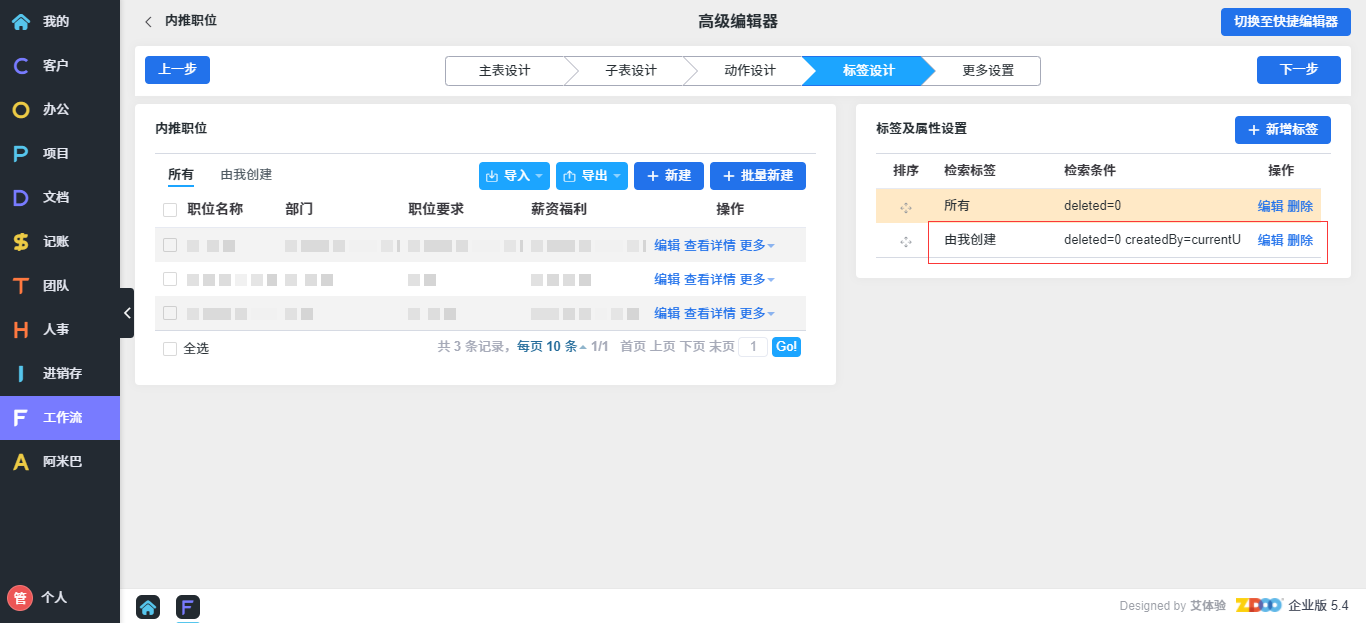This screenshot has height=623, width=1366.
Task: Open the 阿米巴 module icon
Action: 20,462
